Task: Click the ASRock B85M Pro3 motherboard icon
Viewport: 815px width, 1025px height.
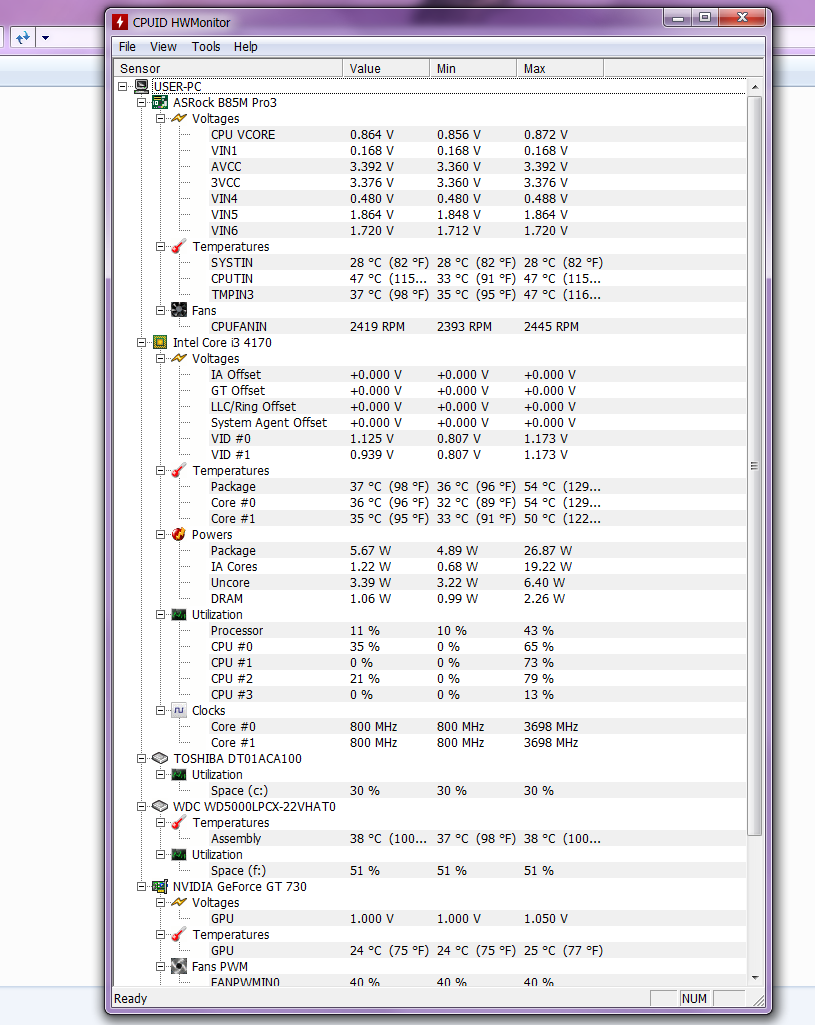Action: [x=160, y=103]
